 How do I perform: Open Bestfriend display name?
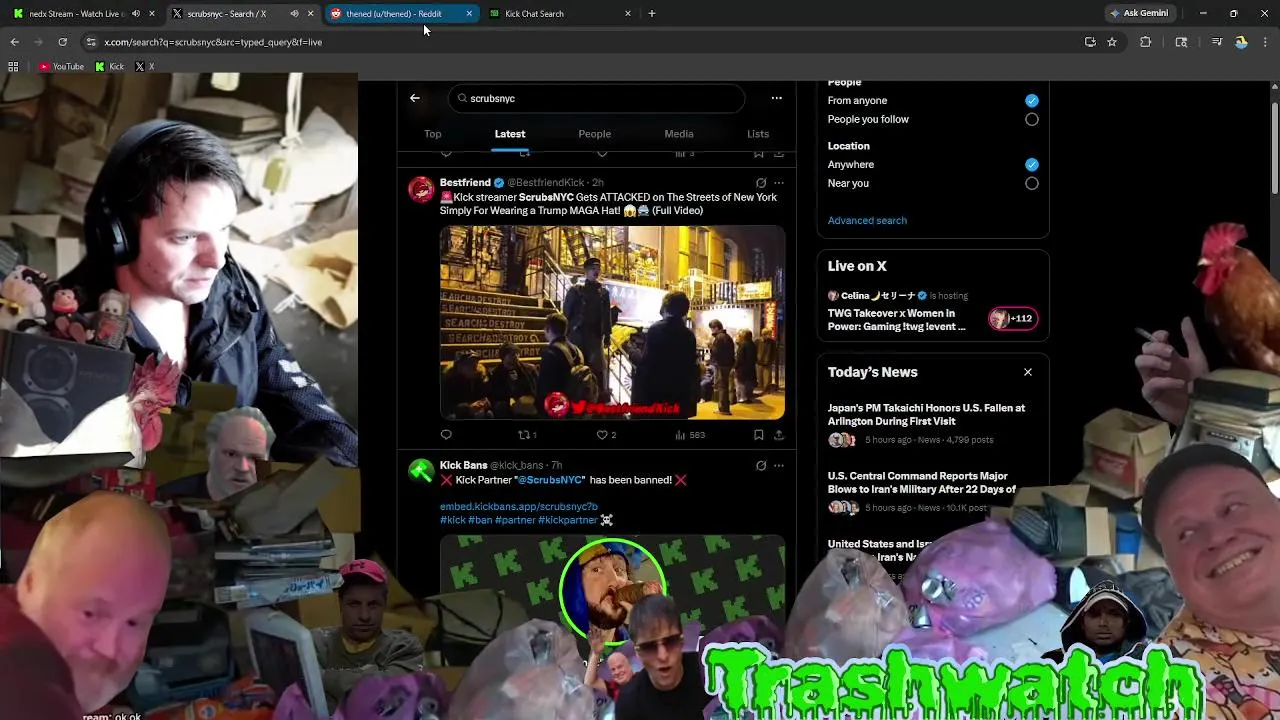pos(465,183)
